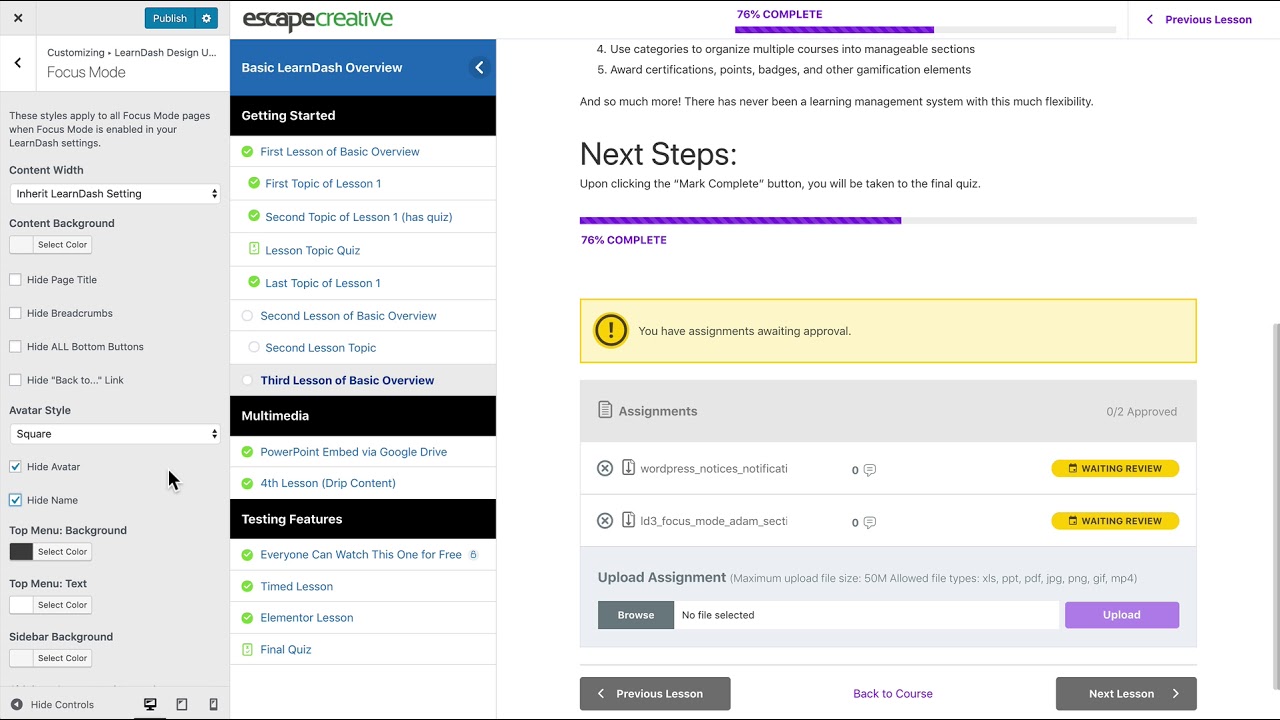Click Waiting Review badge for wordpress_notices
The image size is (1280, 720).
click(1115, 468)
